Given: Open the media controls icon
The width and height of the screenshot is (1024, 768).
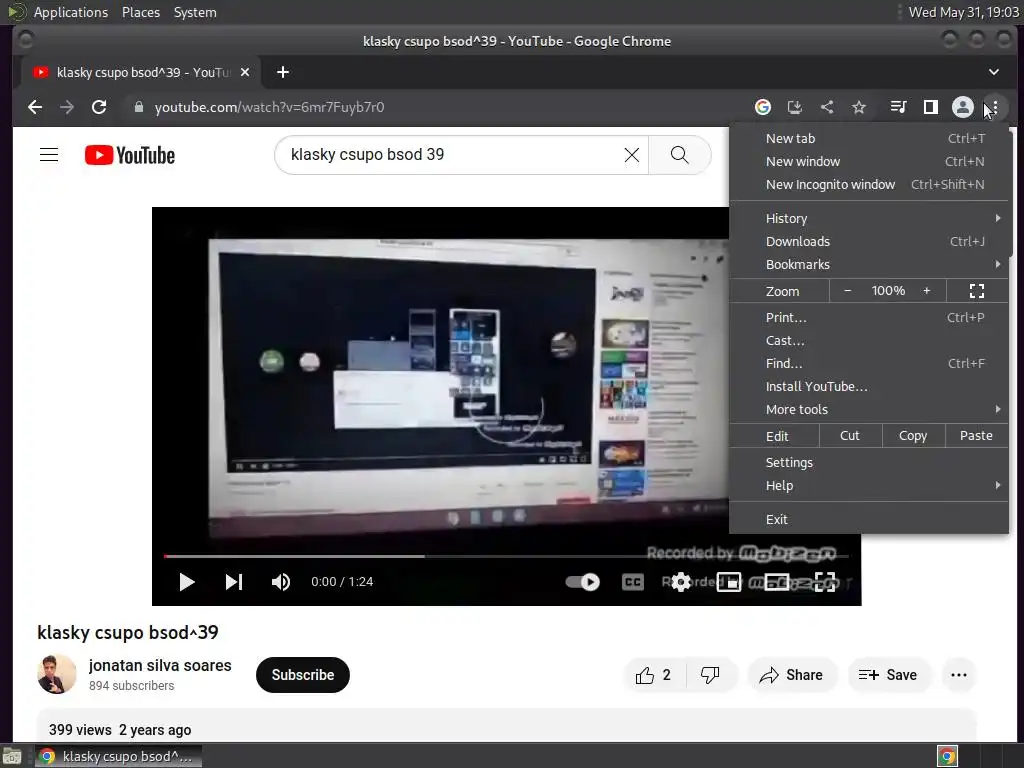Looking at the screenshot, I should point(899,107).
